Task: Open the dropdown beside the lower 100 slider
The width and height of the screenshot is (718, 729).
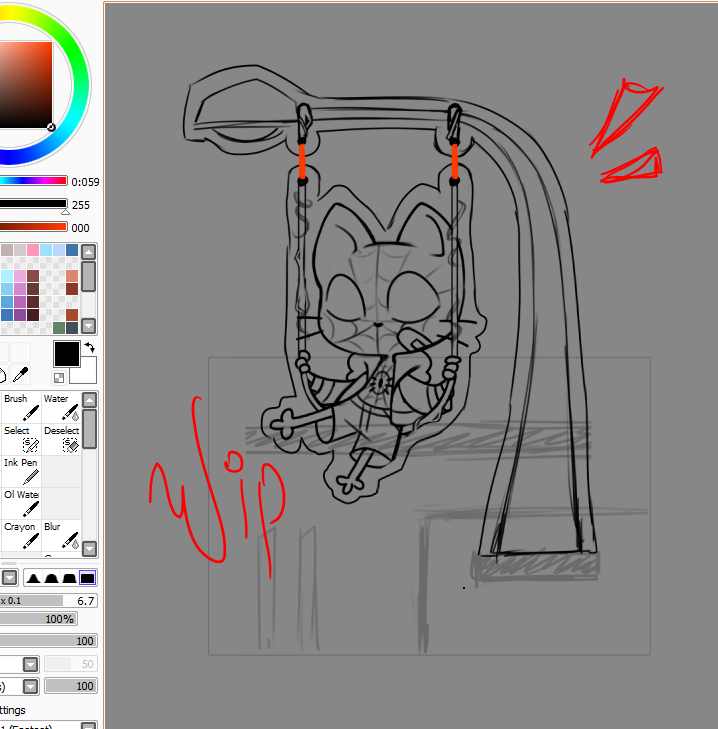Action: (x=31, y=686)
